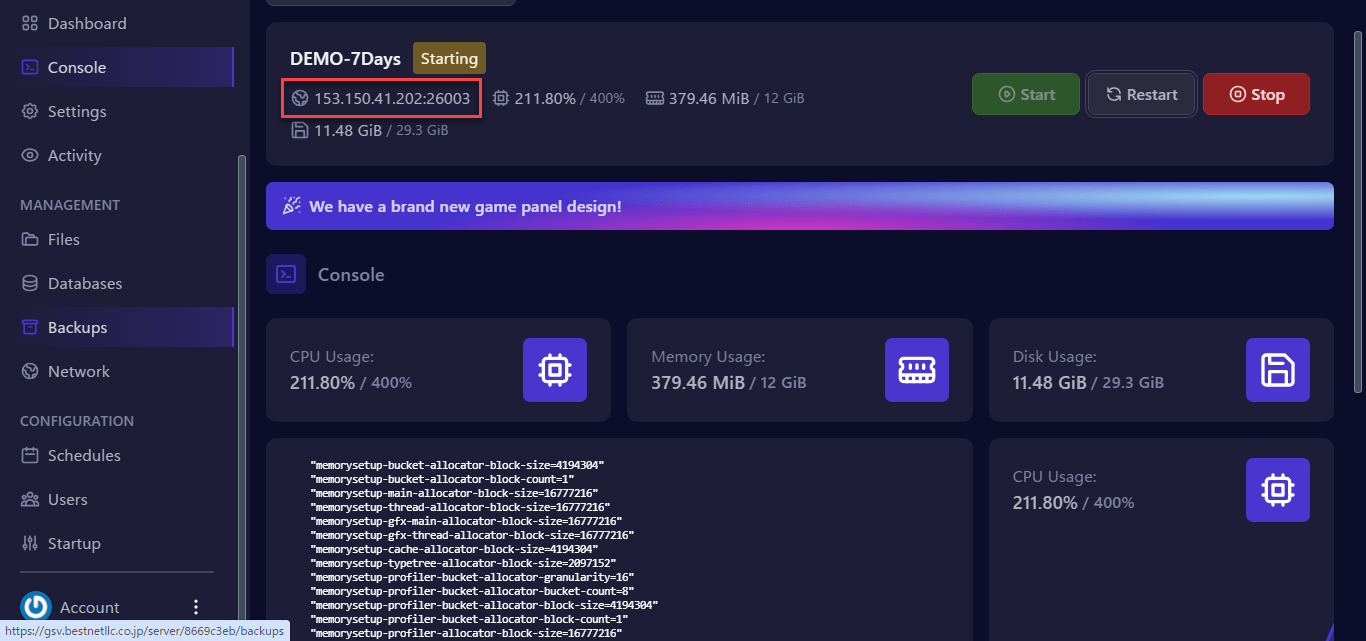Click the Console terminal icon in the sidebar

click(x=30, y=67)
